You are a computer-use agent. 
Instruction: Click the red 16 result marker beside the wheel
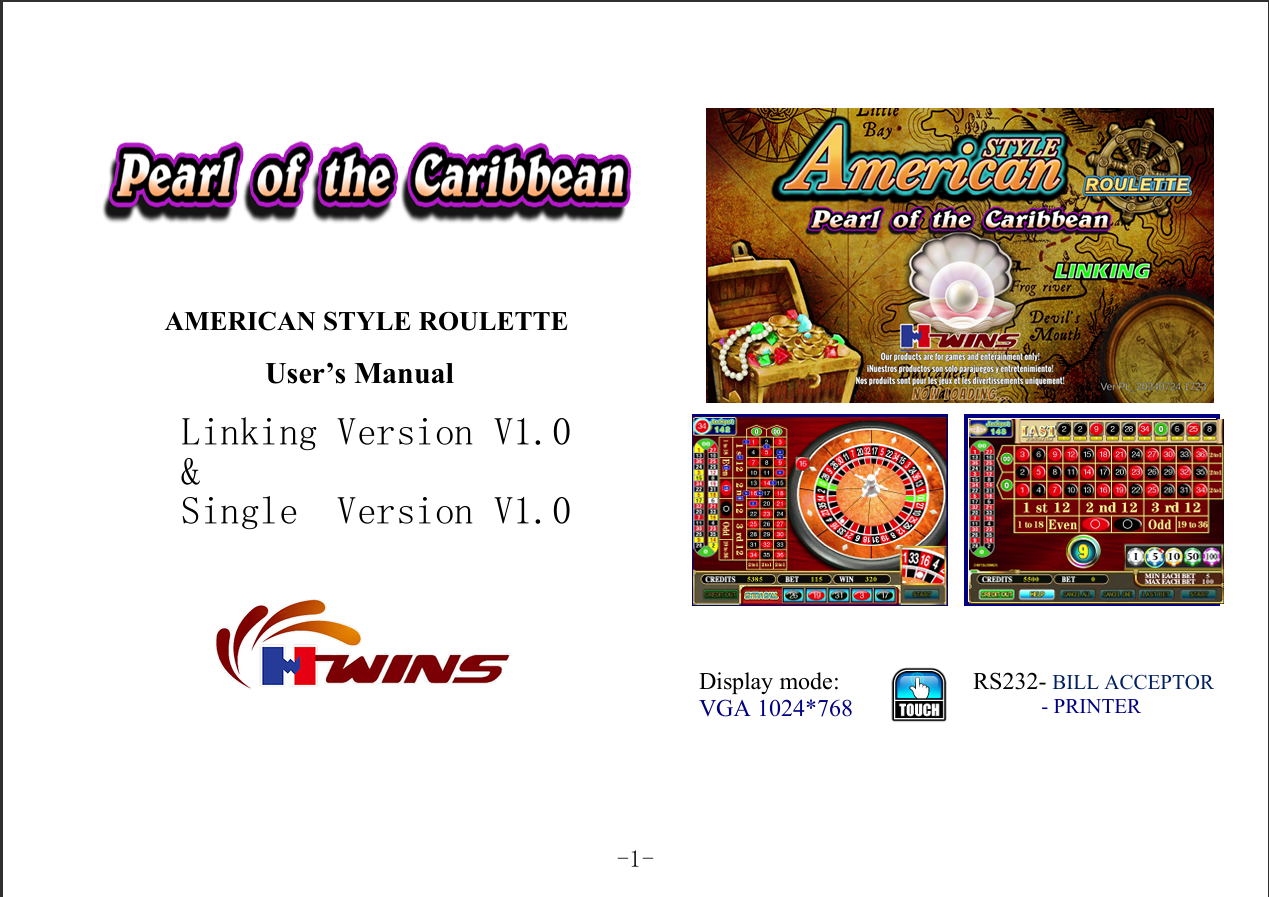[x=802, y=463]
